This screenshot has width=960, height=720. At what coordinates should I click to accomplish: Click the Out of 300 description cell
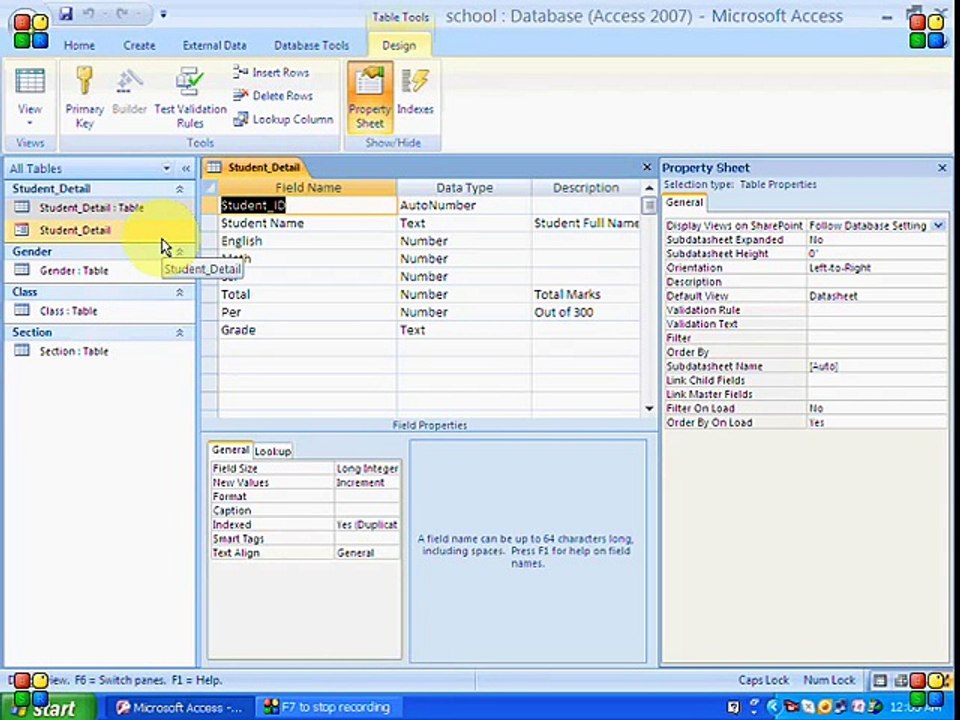[x=586, y=313]
